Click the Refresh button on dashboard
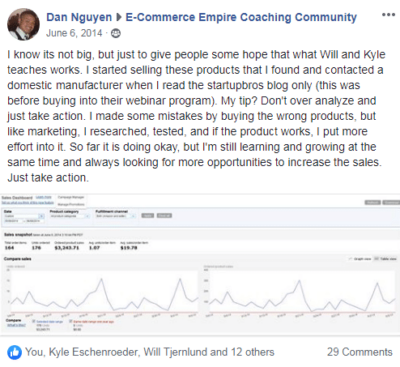400x367 pixels. (x=373, y=202)
